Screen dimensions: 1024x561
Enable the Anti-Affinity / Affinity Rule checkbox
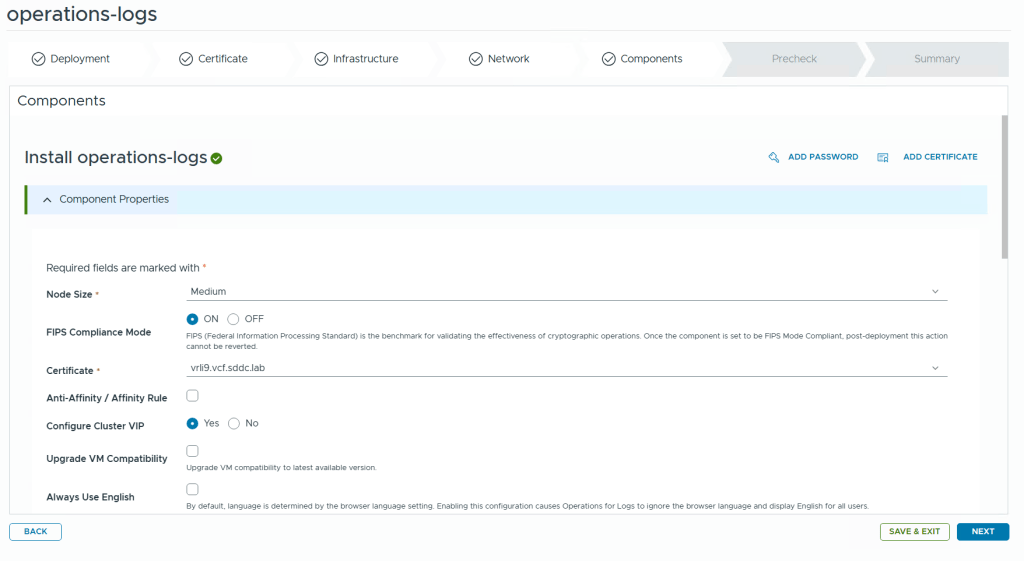pos(192,396)
